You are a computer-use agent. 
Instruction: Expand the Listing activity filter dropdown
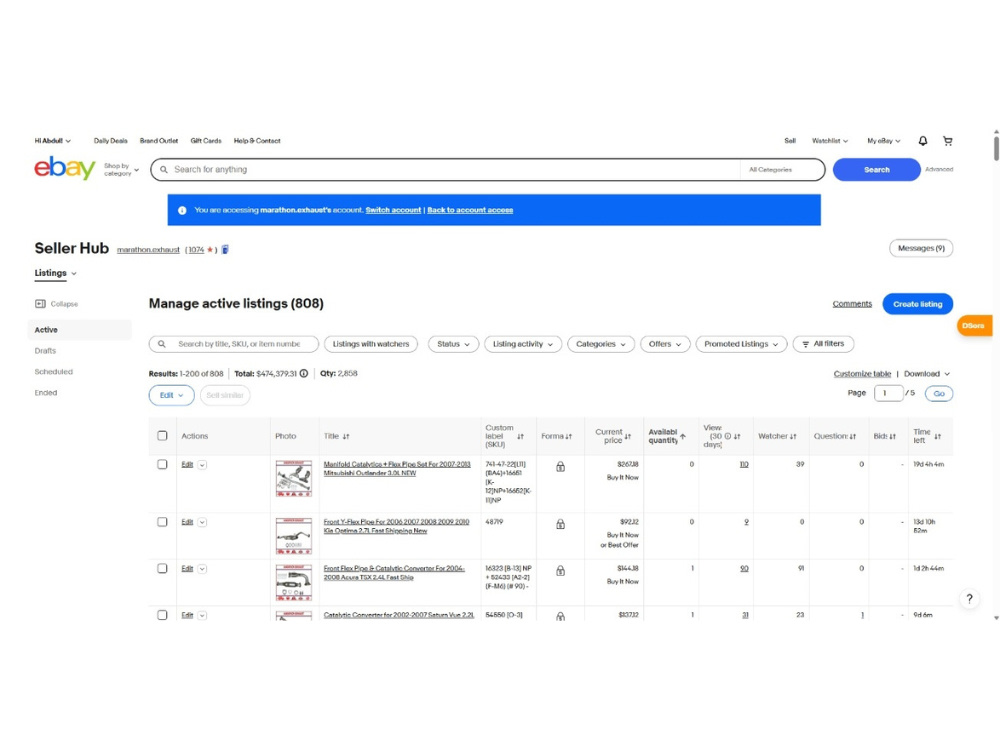(x=523, y=344)
